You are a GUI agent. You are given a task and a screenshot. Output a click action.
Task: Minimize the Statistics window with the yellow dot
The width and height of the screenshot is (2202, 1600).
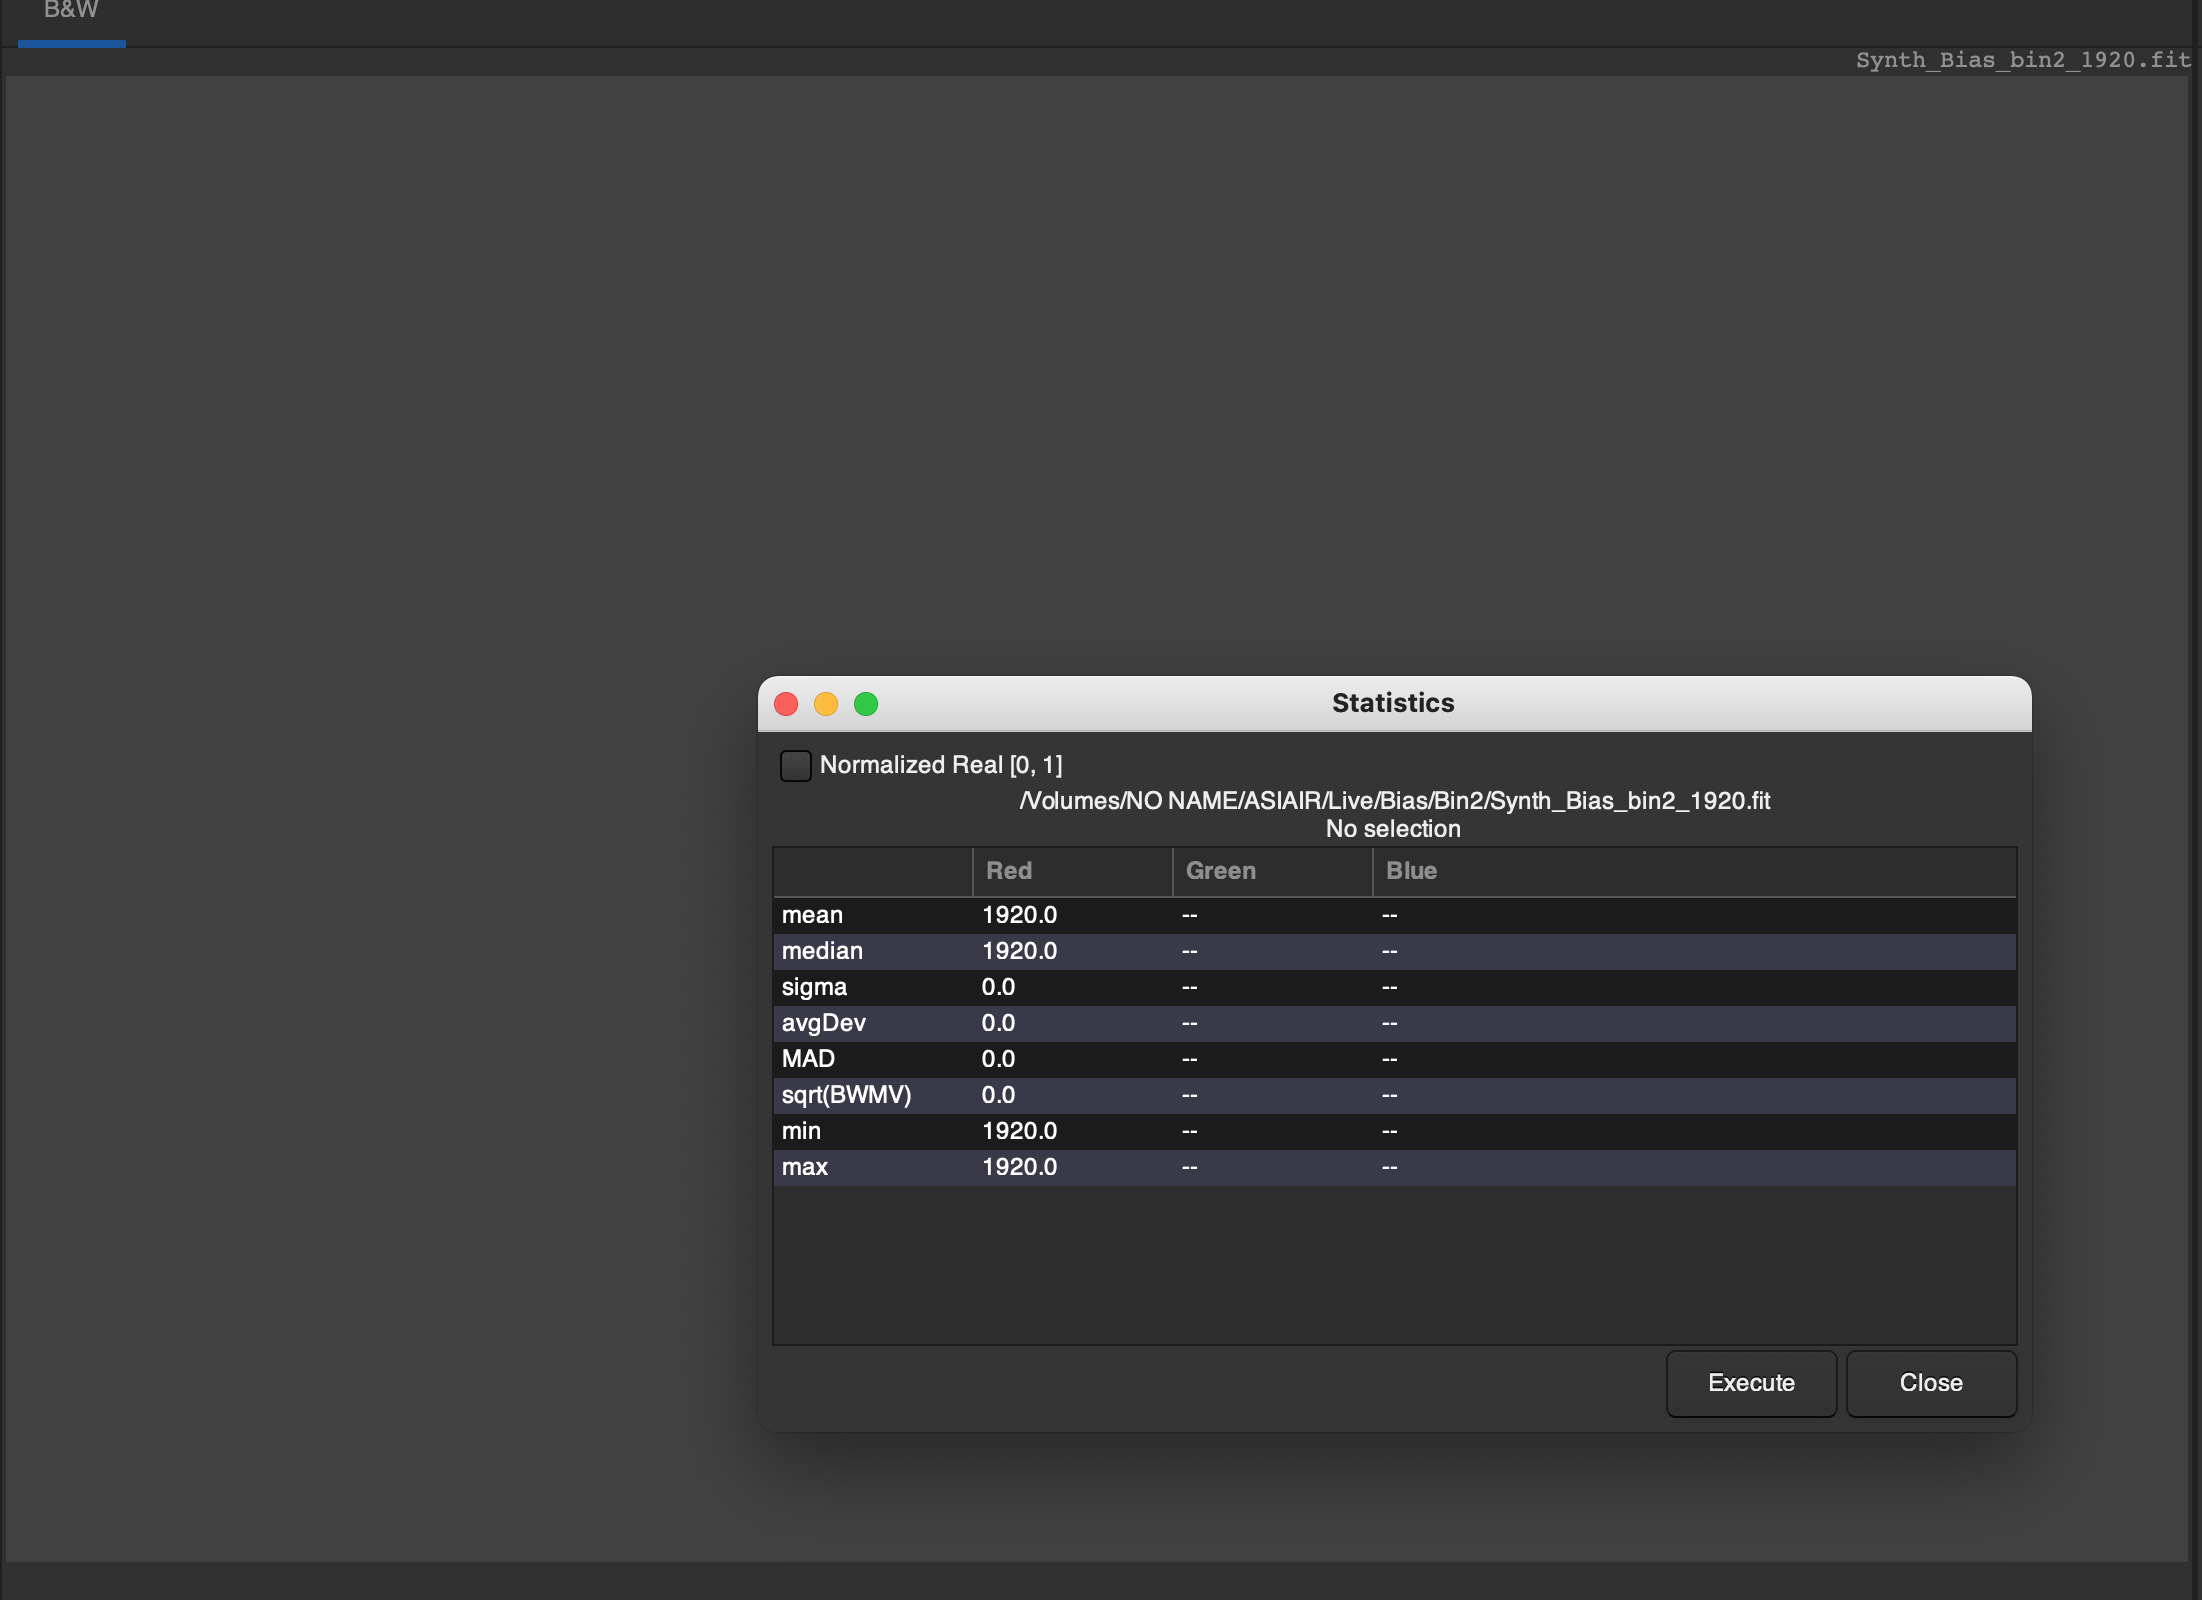826,704
